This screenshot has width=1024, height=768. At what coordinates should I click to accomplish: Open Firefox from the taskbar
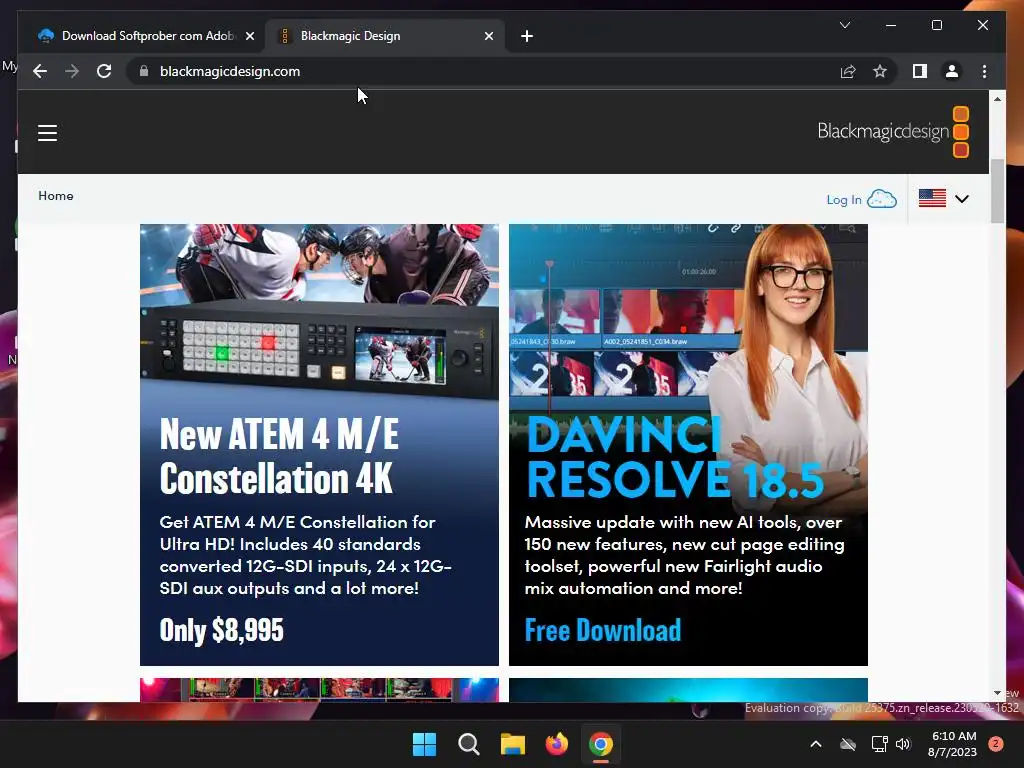click(x=556, y=744)
